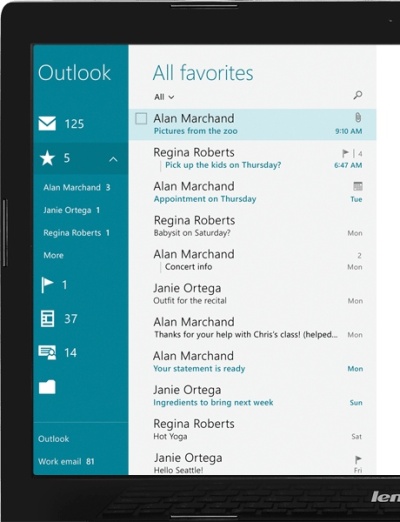Switch to the Work email account
This screenshot has width=400, height=522.
point(66,461)
